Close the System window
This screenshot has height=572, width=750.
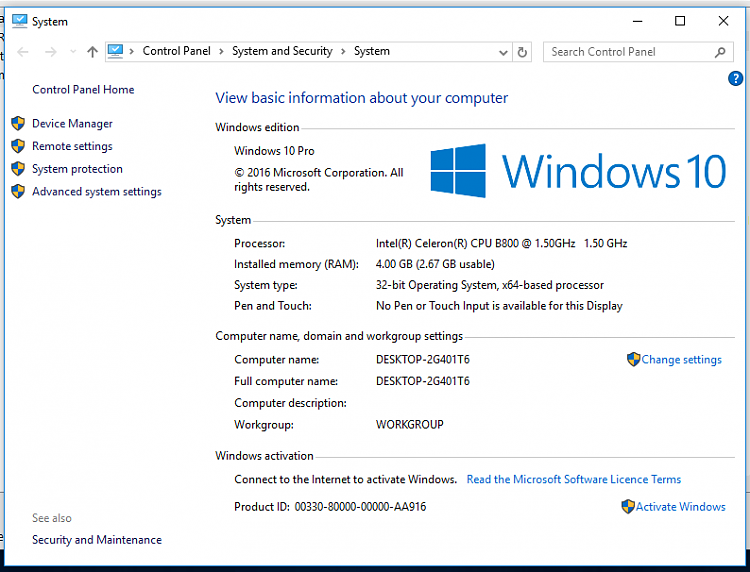723,21
